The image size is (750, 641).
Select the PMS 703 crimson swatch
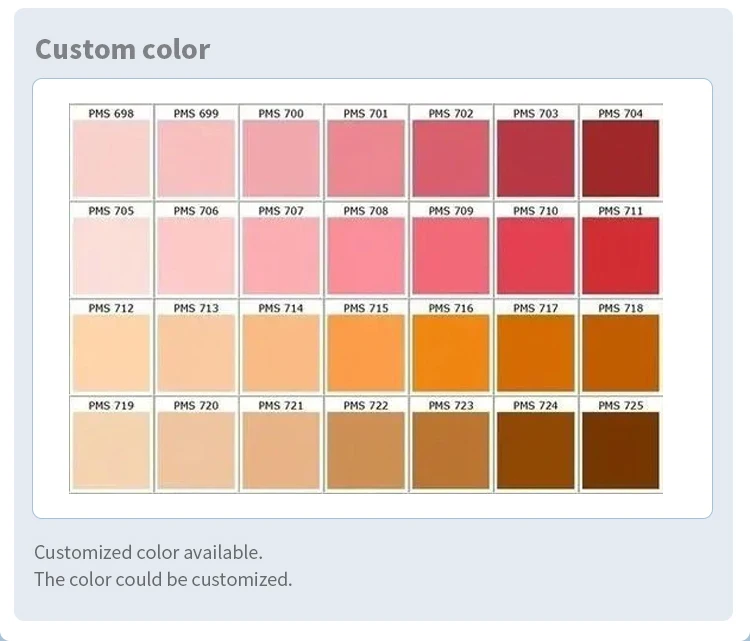click(x=536, y=158)
